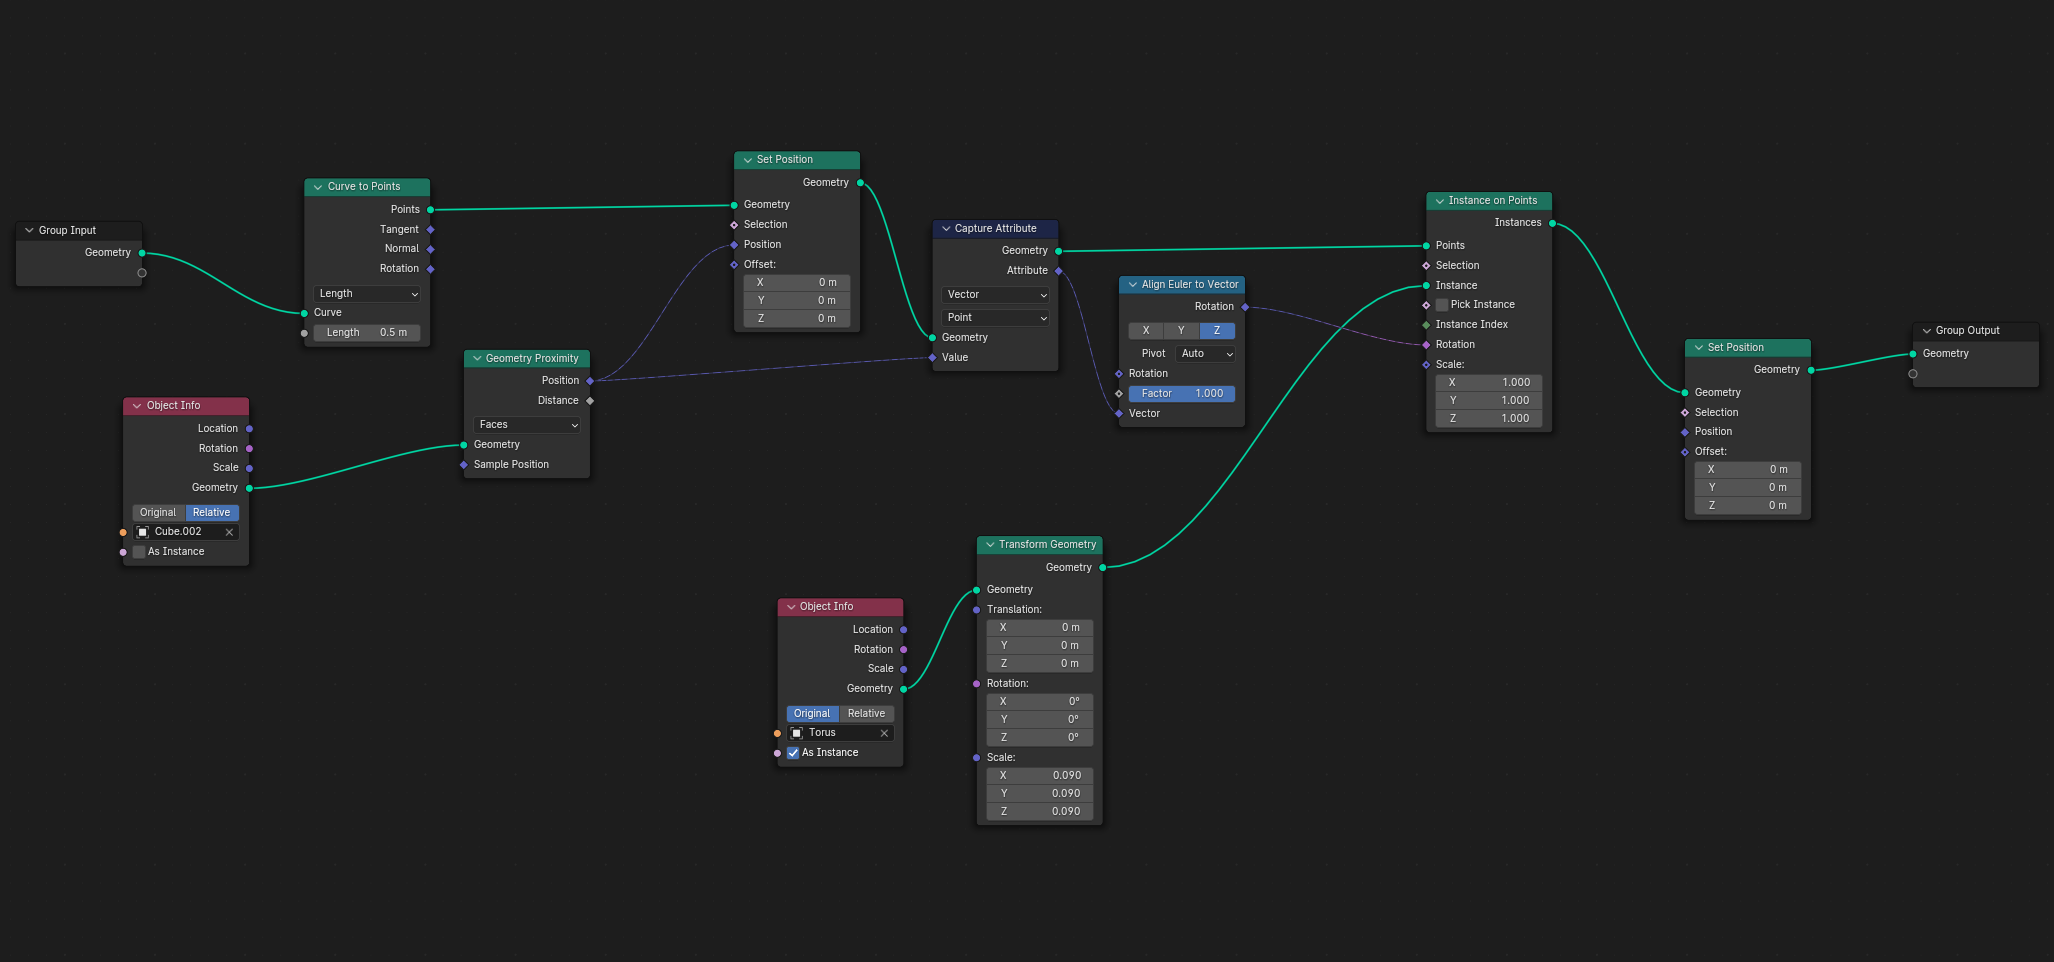This screenshot has width=2054, height=962.
Task: Click the Sample Position input socket
Action: pyautogui.click(x=464, y=465)
